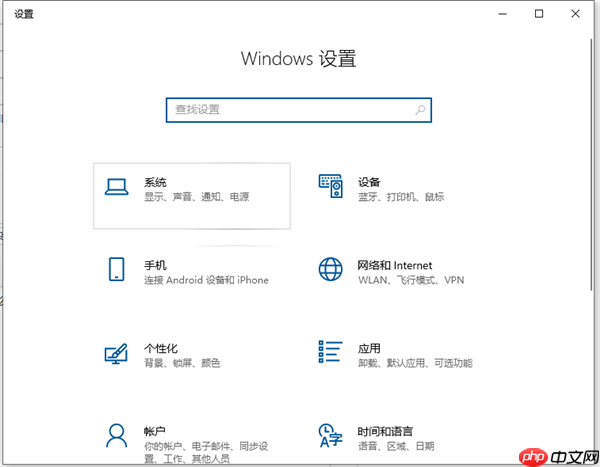Image resolution: width=600 pixels, height=467 pixels.
Task: Open the 应用 settings title
Action: coord(369,348)
